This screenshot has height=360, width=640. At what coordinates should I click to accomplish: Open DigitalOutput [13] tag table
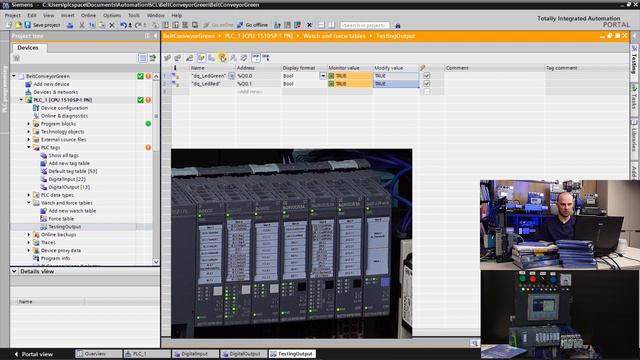pyautogui.click(x=69, y=187)
